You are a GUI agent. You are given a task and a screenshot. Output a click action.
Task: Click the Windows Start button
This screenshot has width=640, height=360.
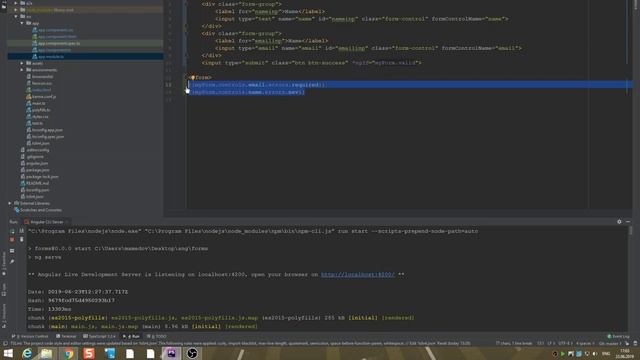pyautogui.click(x=8, y=353)
